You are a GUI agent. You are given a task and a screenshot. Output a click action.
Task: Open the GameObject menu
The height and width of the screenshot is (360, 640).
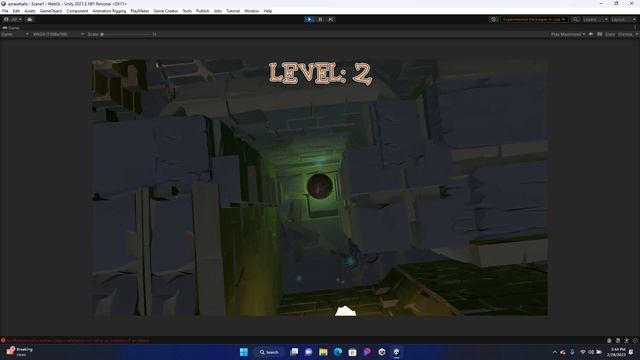(x=51, y=11)
